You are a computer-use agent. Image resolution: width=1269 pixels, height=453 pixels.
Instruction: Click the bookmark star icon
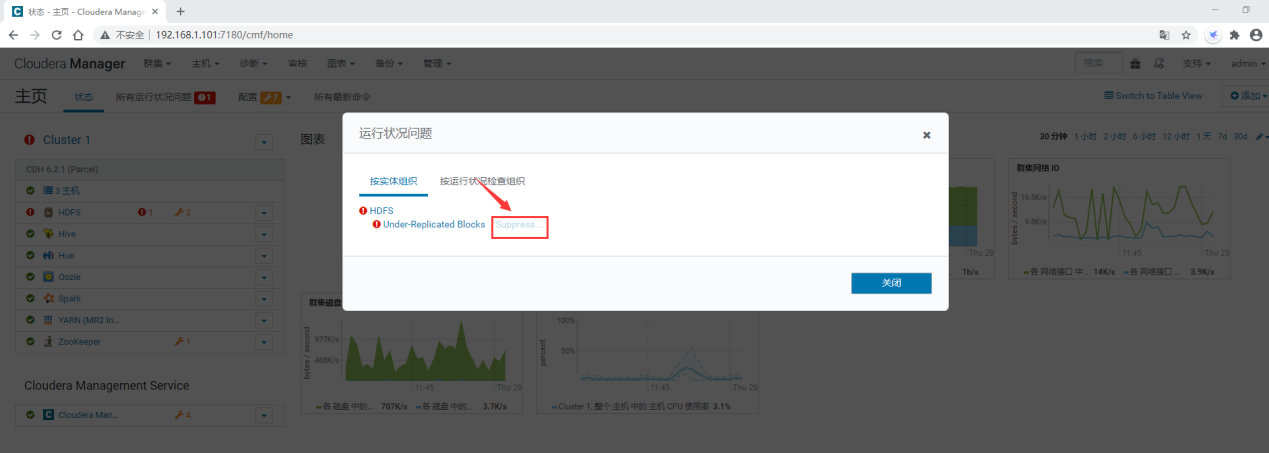pyautogui.click(x=1186, y=34)
